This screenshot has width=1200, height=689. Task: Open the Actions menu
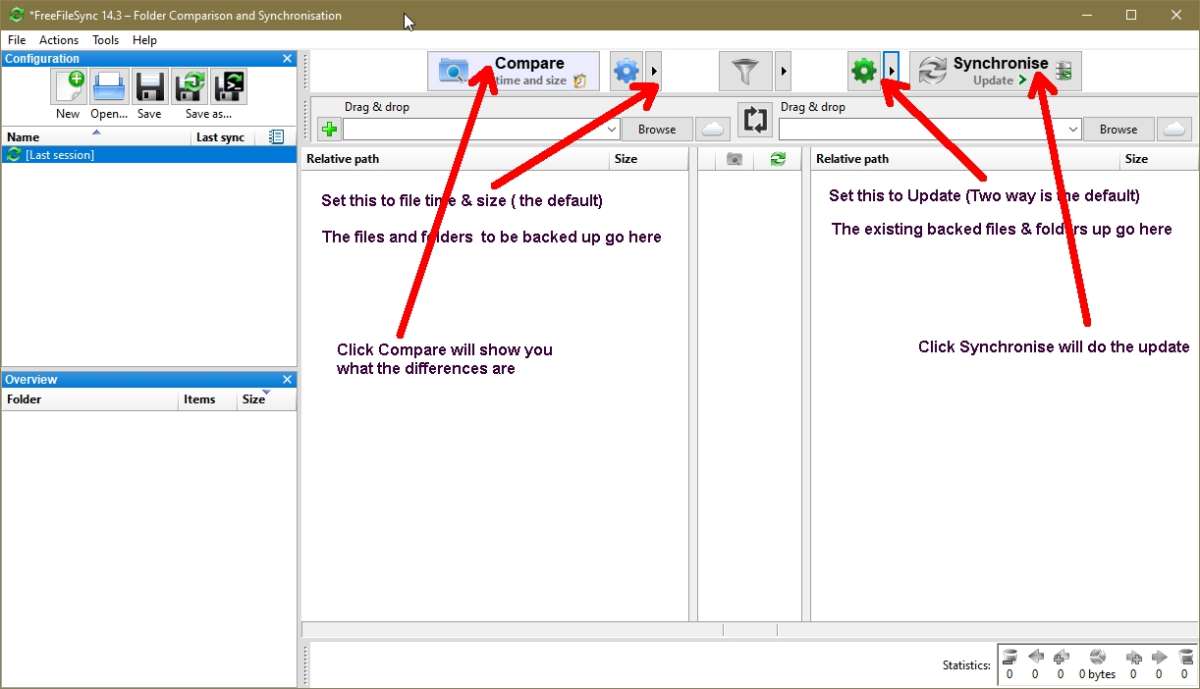(x=59, y=40)
